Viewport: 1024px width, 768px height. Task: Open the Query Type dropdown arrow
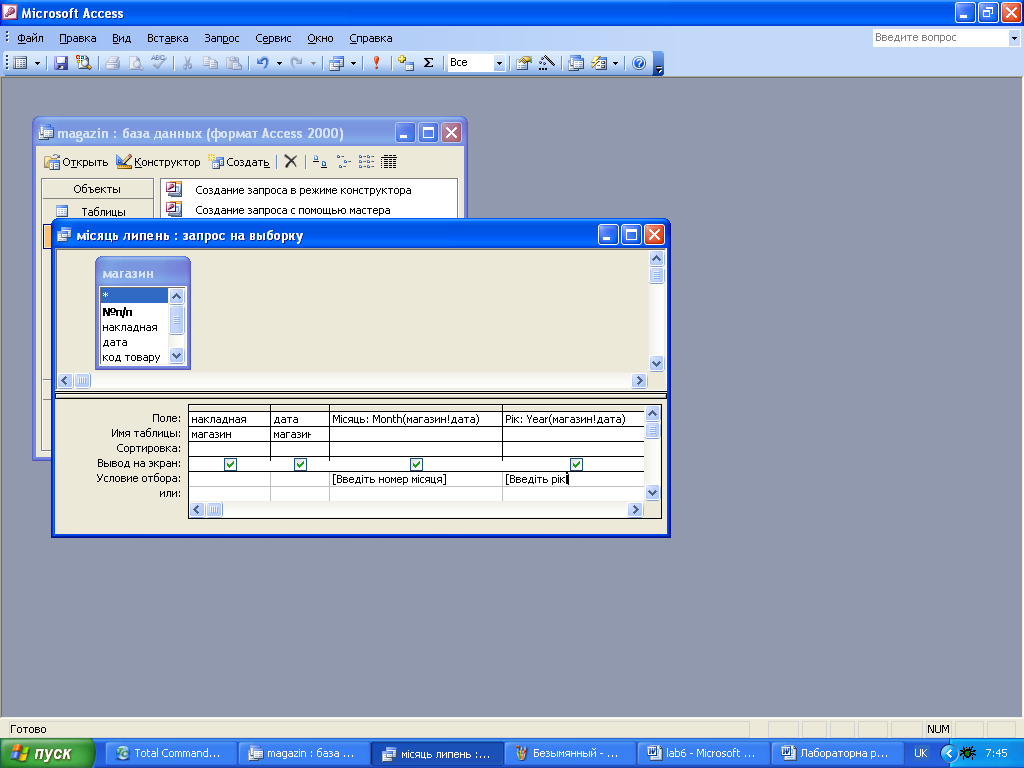coord(353,63)
